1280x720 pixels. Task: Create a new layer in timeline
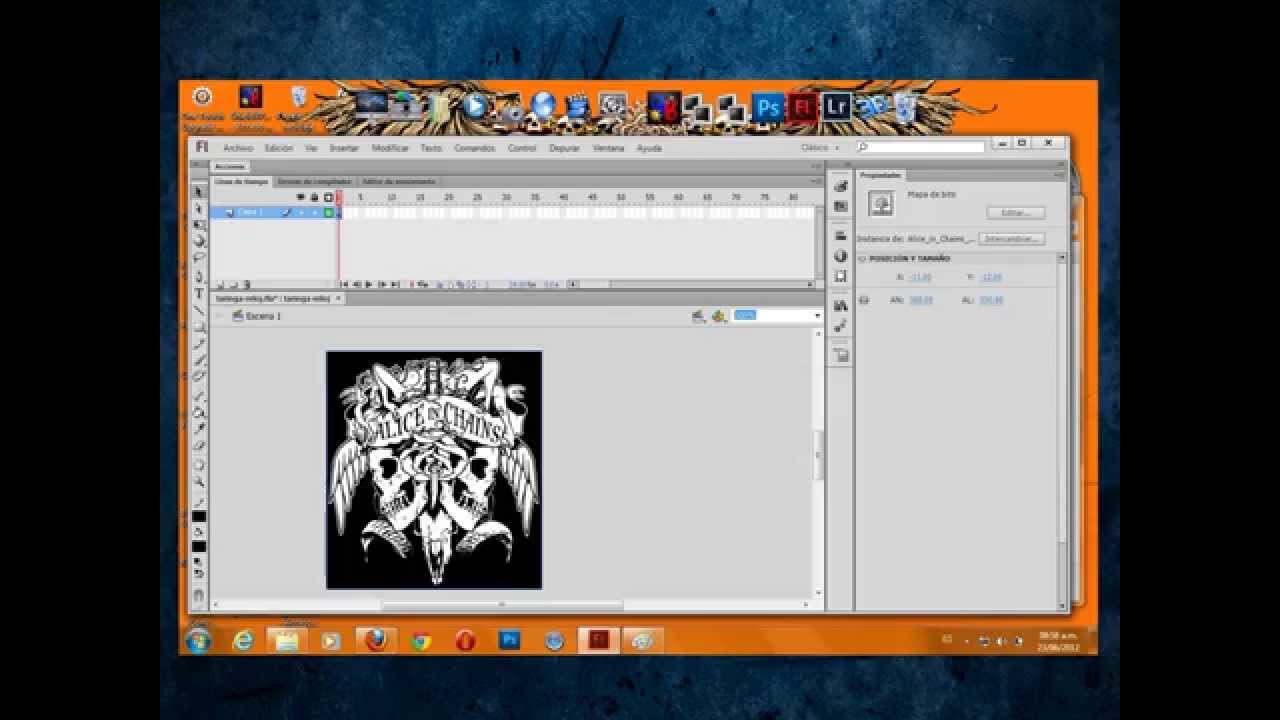click(219, 284)
